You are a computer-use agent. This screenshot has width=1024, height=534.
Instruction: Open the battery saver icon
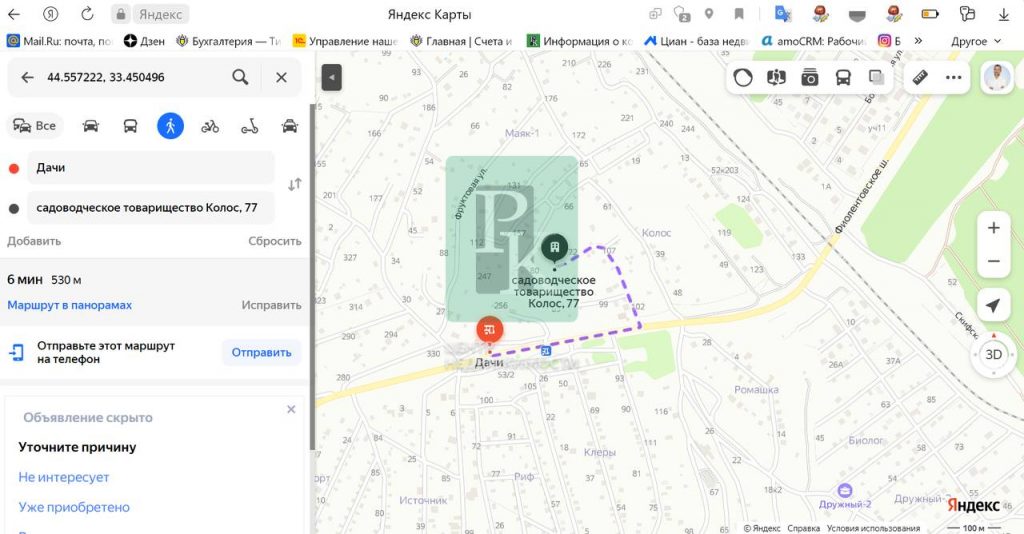[930, 14]
